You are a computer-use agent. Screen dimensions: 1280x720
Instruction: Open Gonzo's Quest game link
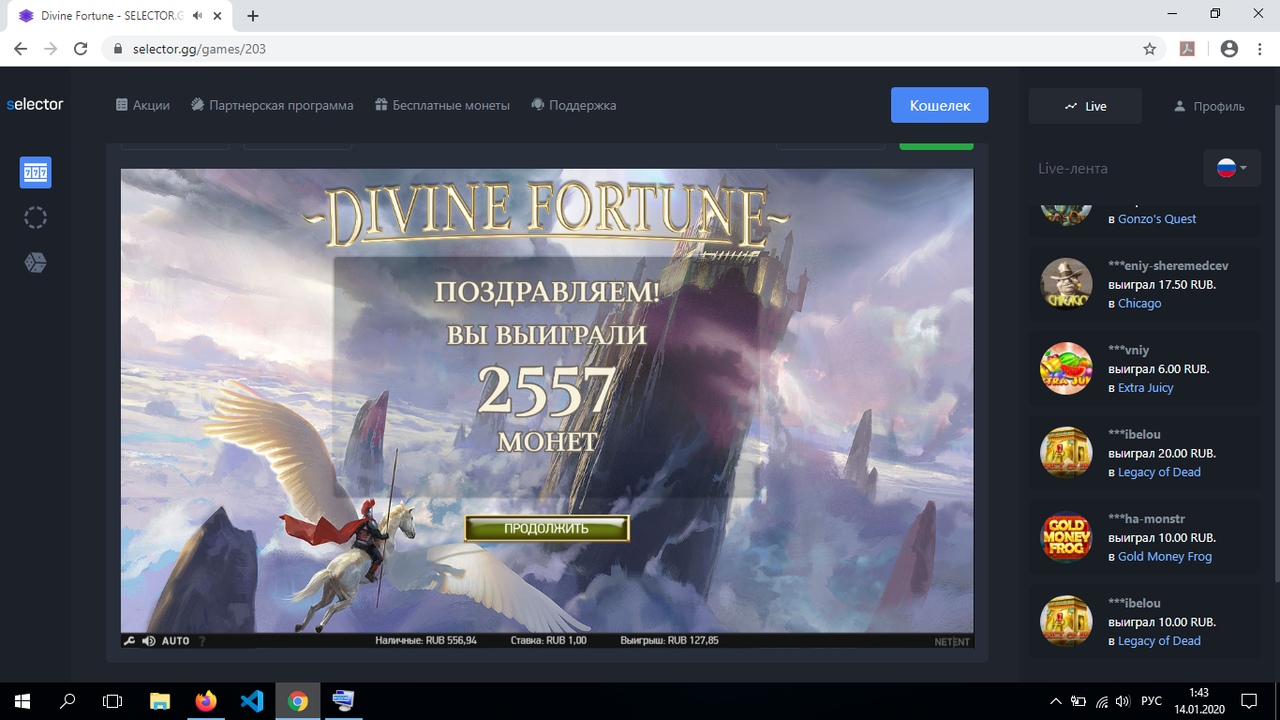[x=1157, y=219]
